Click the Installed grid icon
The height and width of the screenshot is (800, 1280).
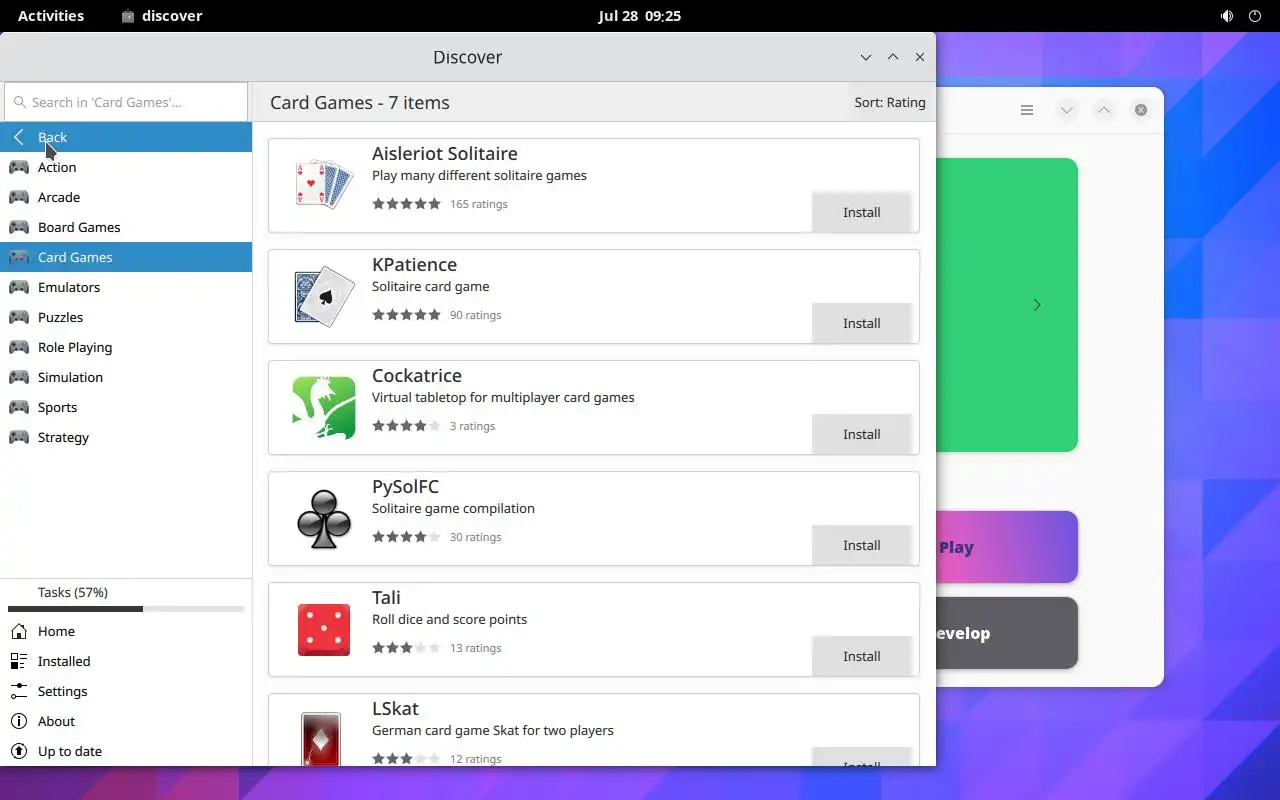pyautogui.click(x=19, y=661)
